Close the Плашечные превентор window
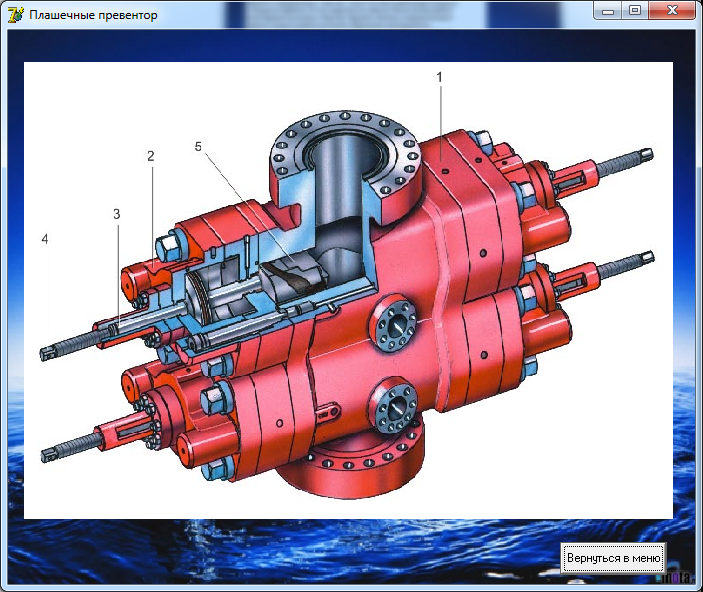The width and height of the screenshot is (703, 592). click(672, 11)
